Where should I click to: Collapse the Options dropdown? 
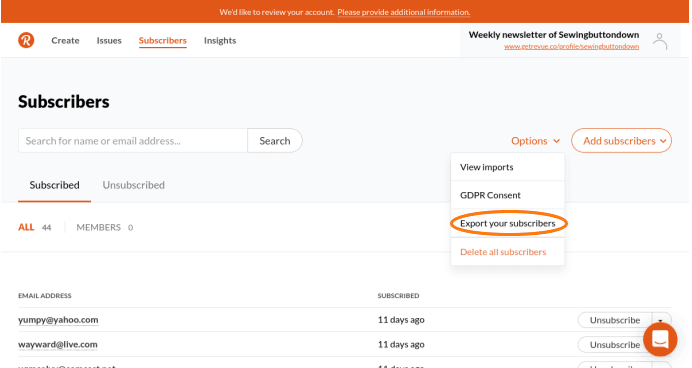[535, 141]
